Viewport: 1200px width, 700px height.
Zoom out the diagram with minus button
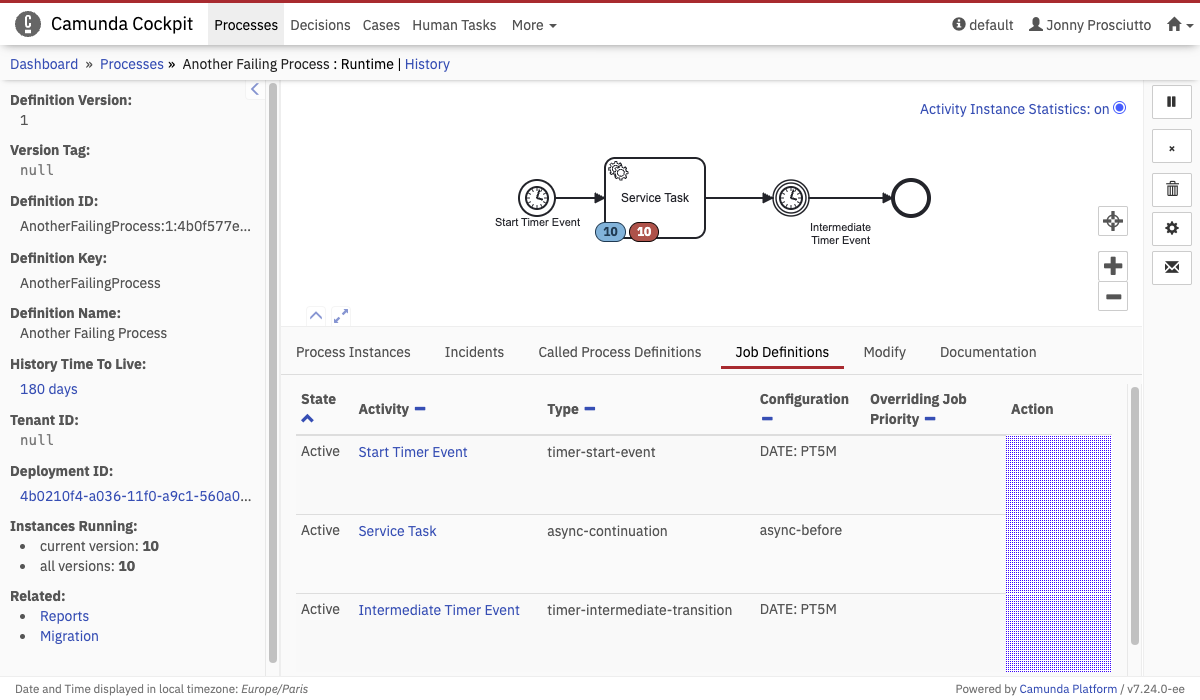(x=1113, y=296)
